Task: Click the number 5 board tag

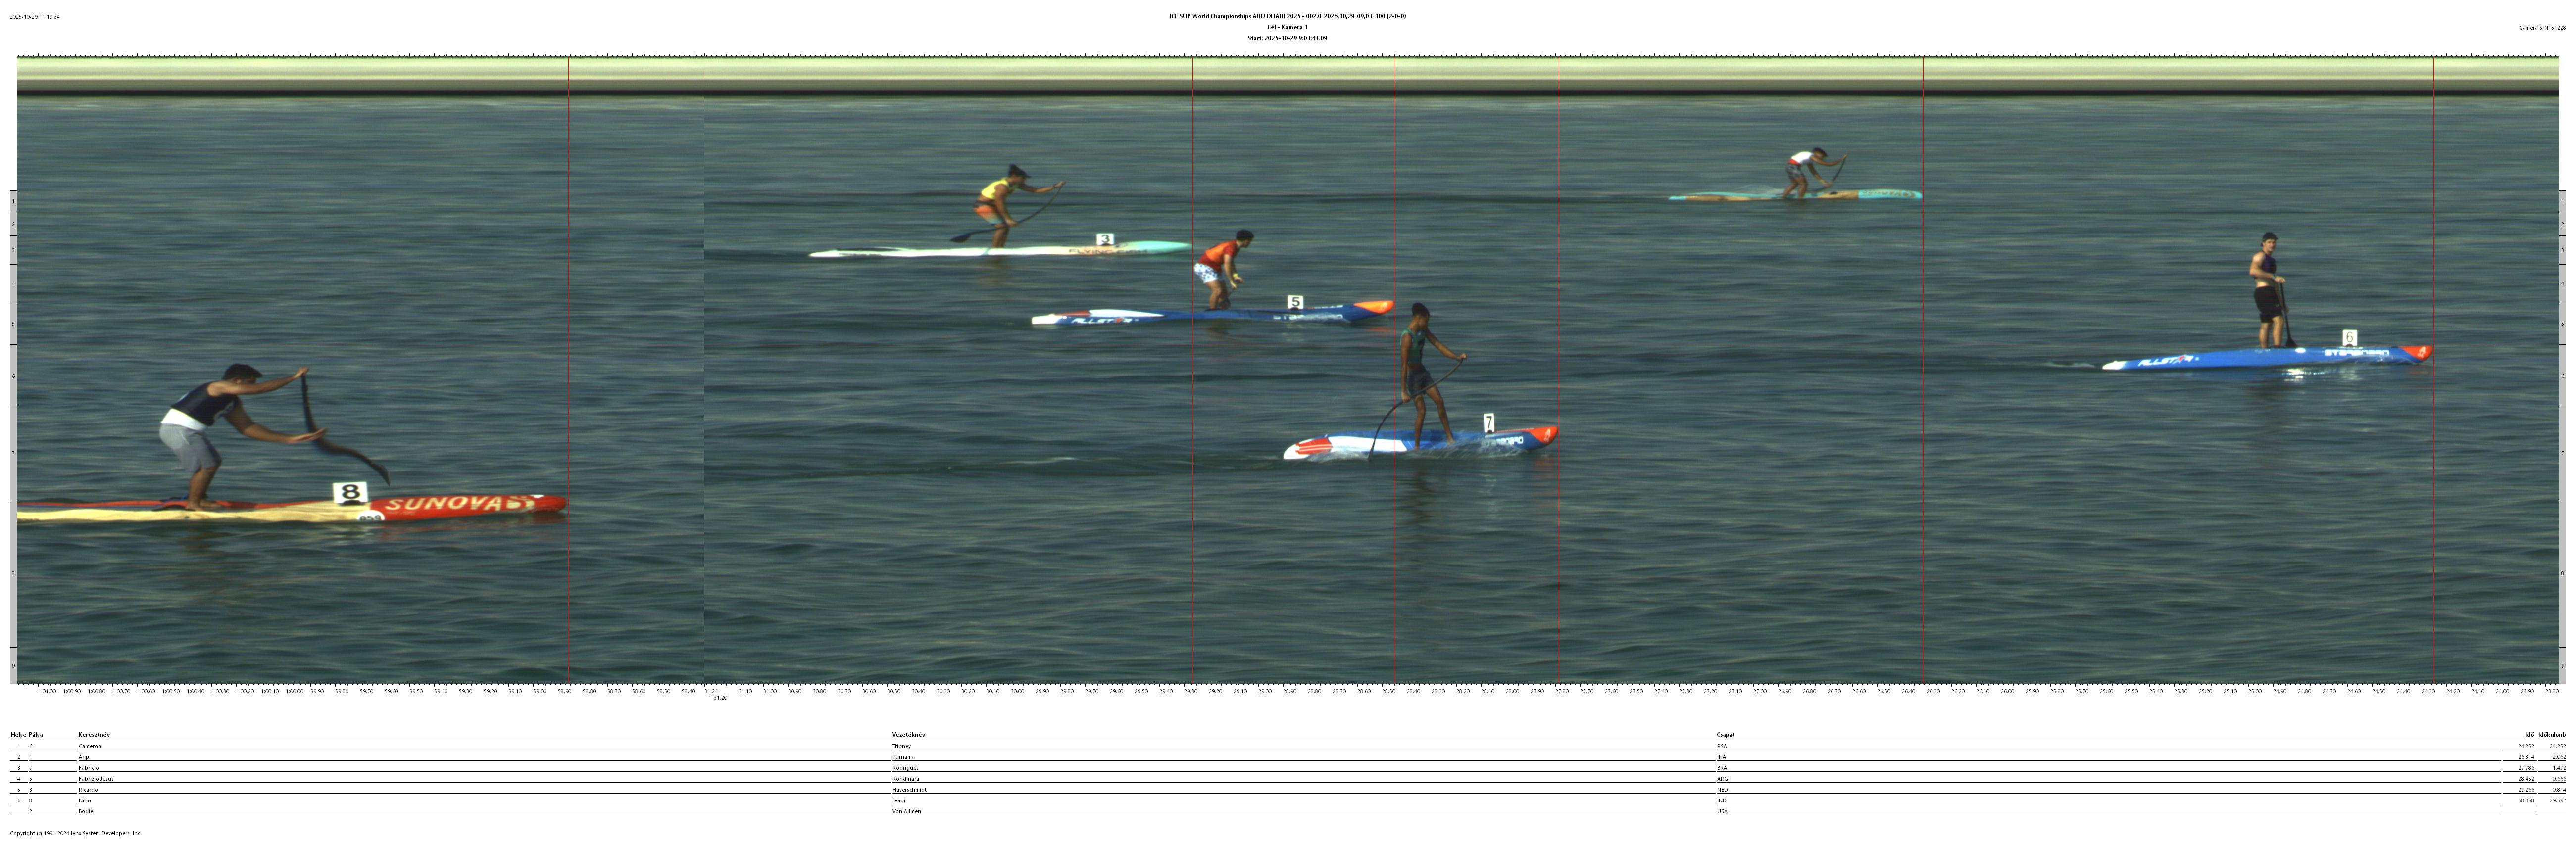Action: coord(1295,302)
